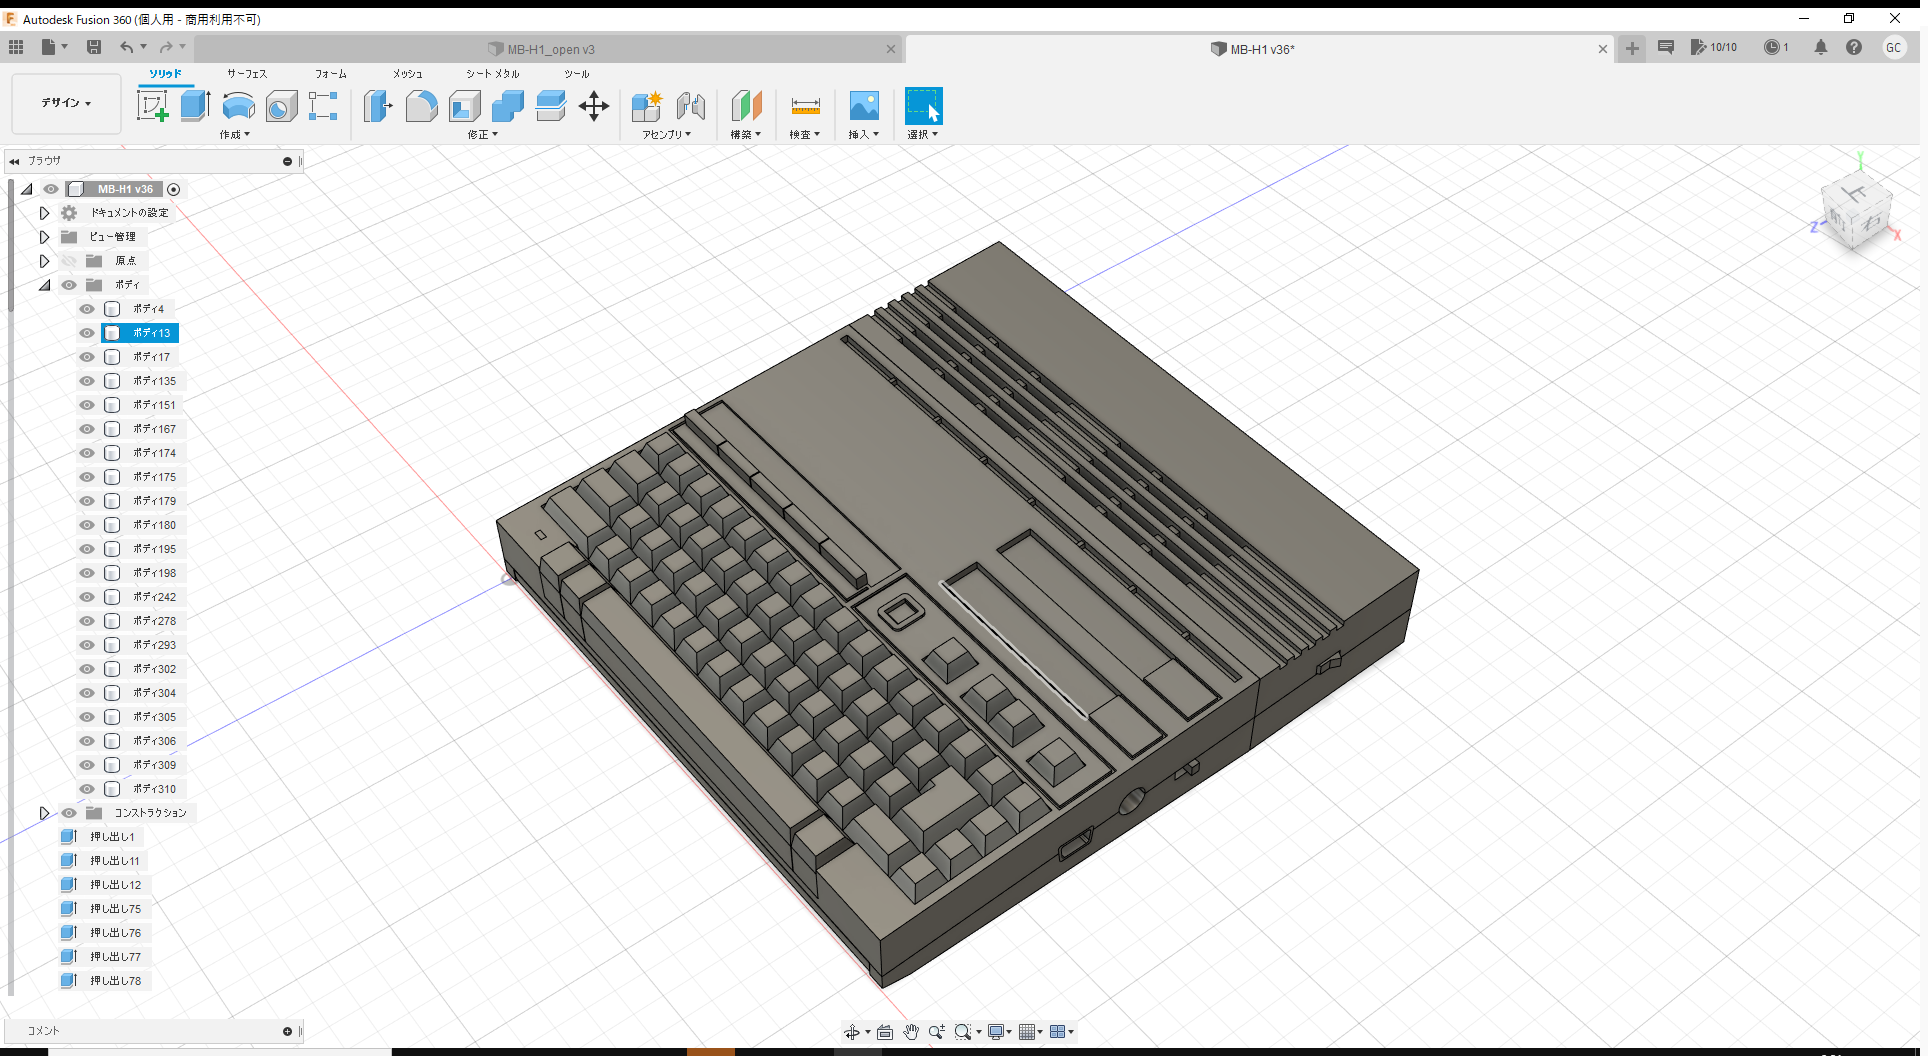Viewport: 1928px width, 1056px height.
Task: Select the Revolve tool
Action: click(238, 105)
